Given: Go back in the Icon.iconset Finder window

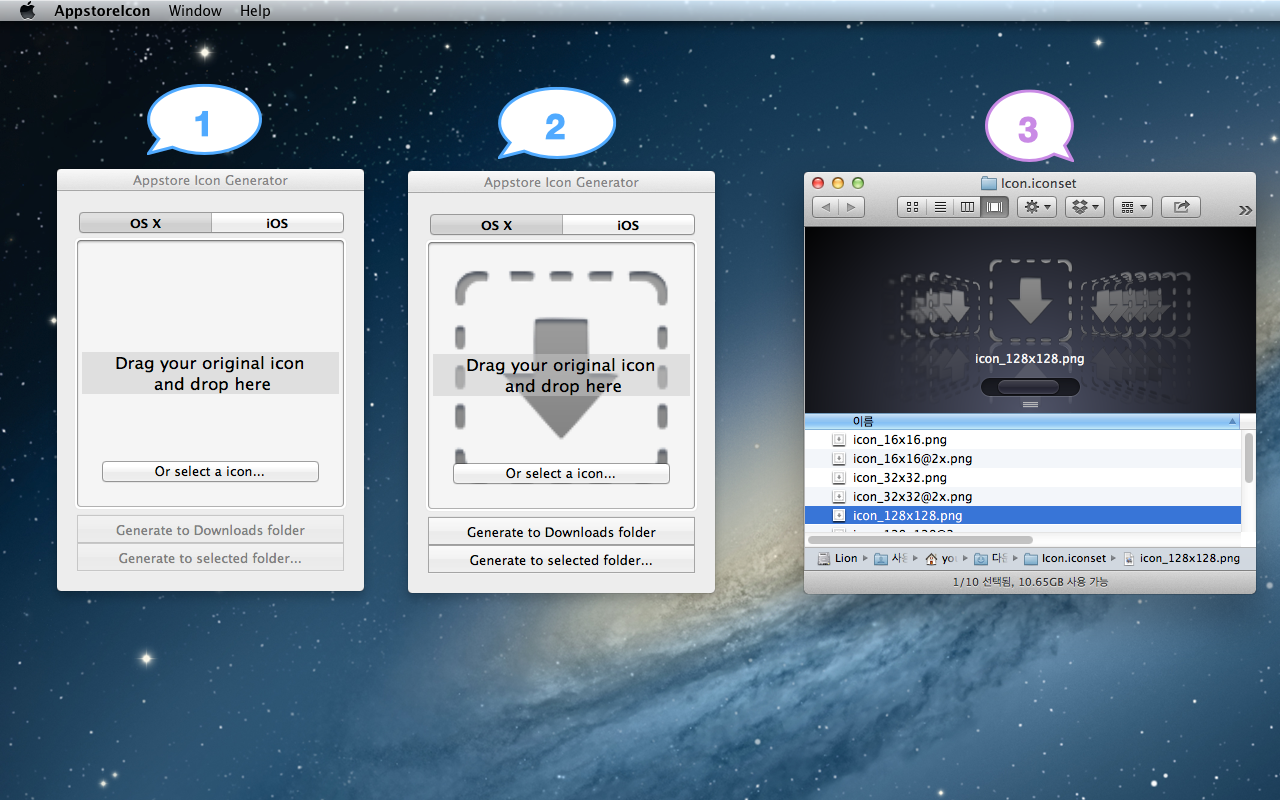Looking at the screenshot, I should (x=825, y=207).
